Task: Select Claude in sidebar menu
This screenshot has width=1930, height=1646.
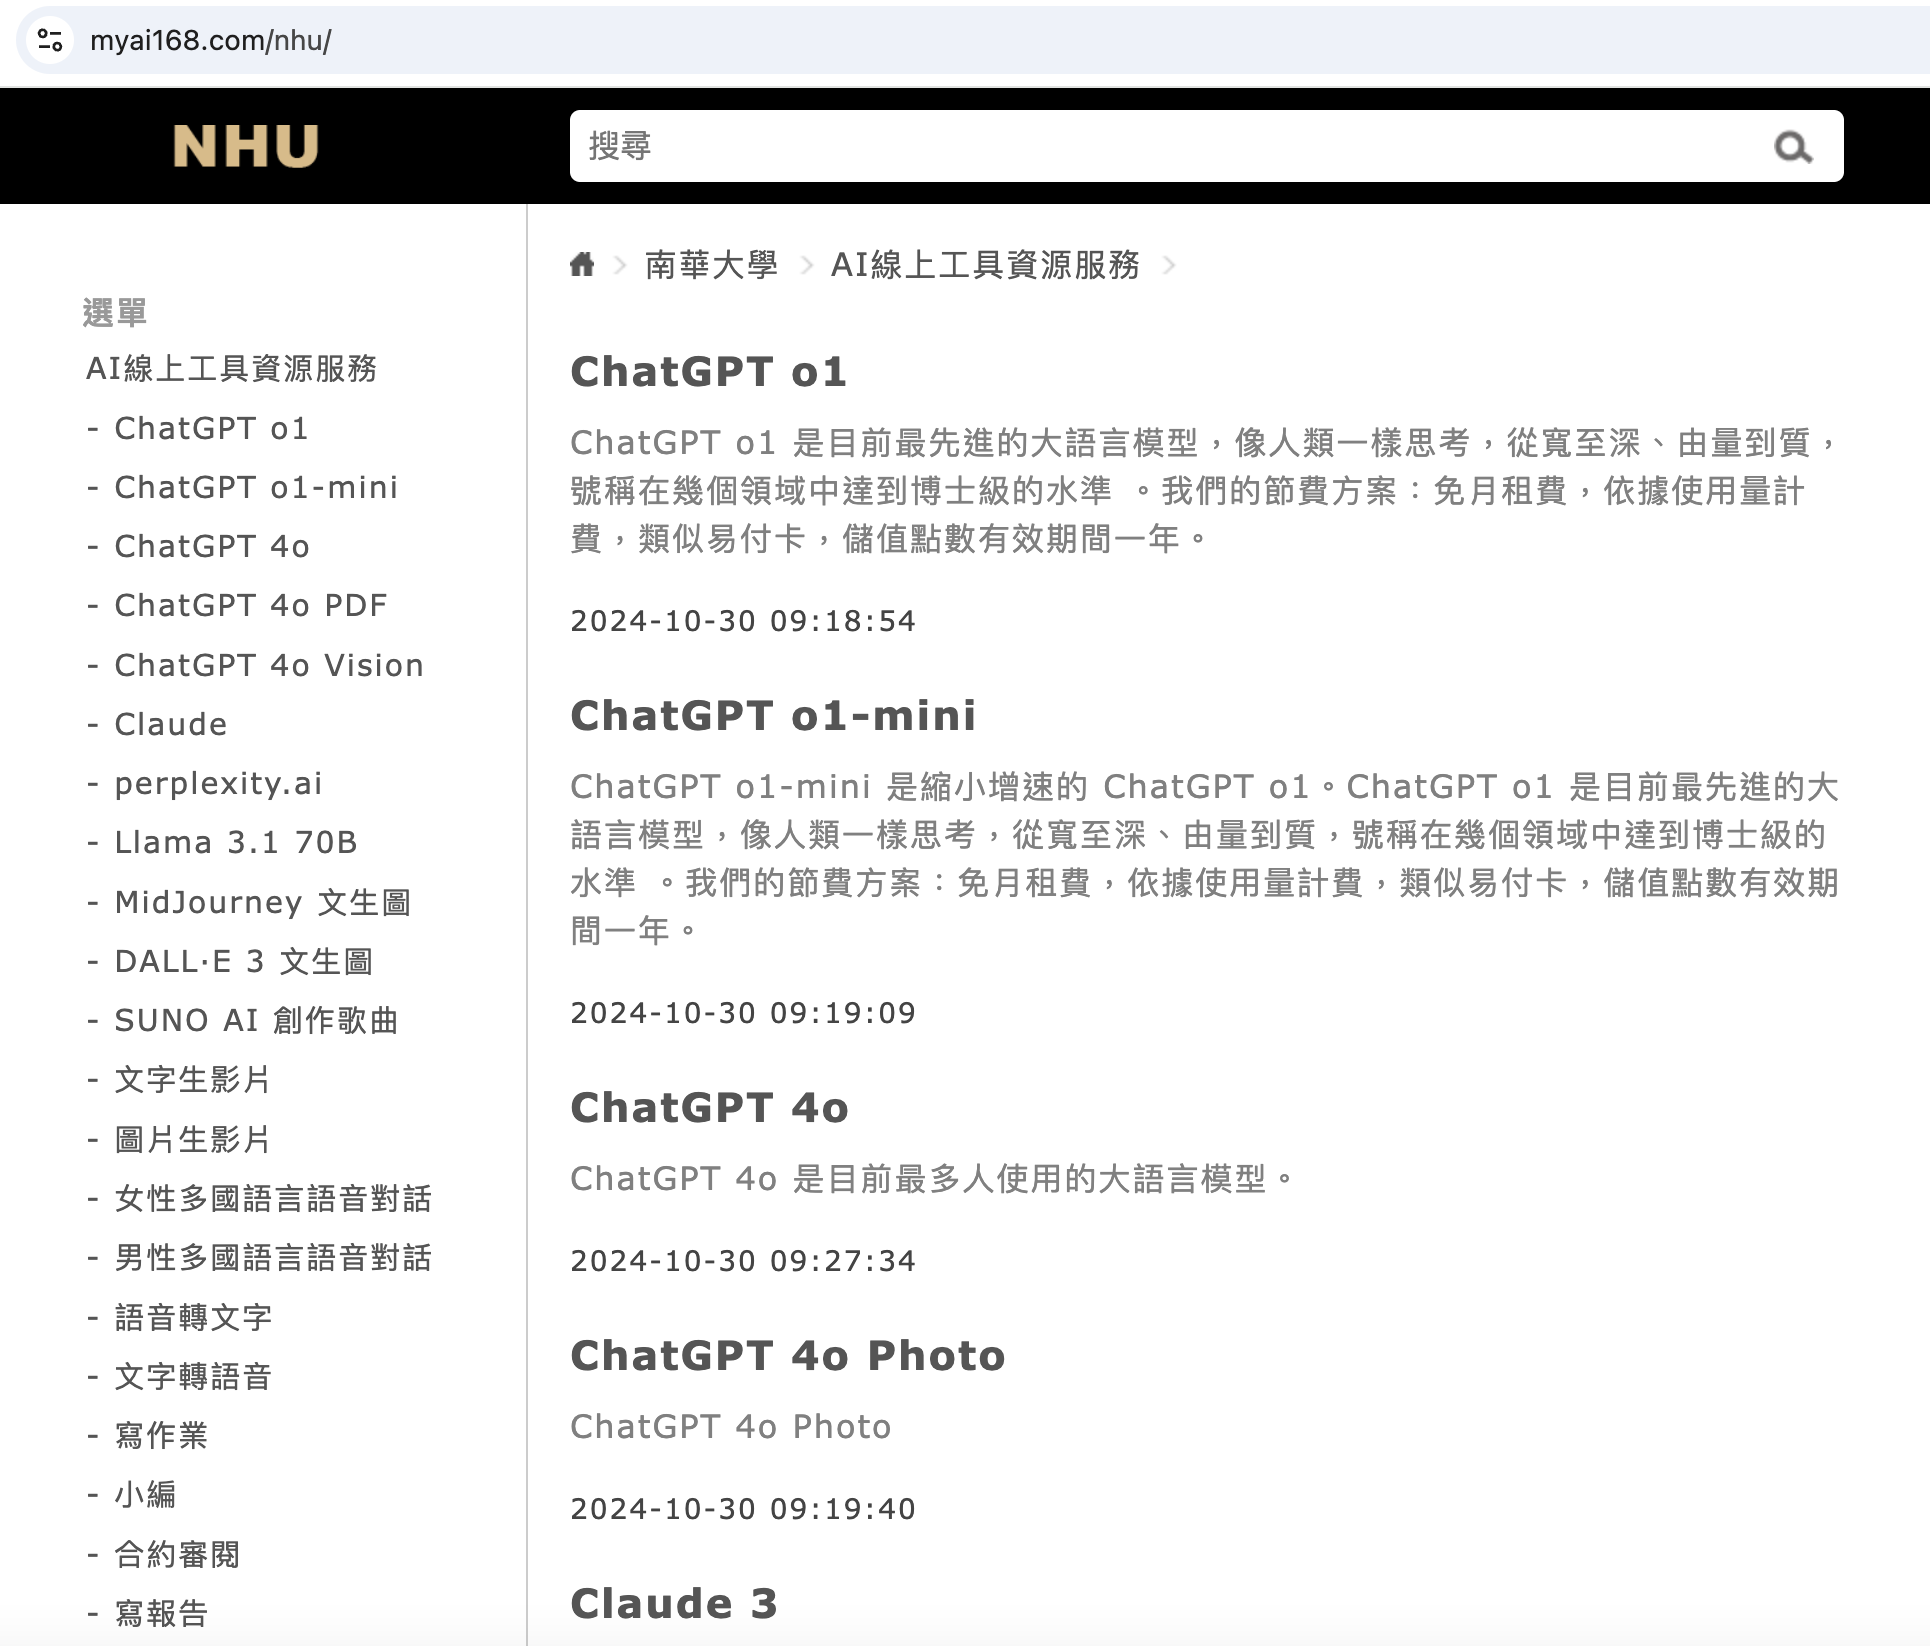Action: (x=171, y=724)
